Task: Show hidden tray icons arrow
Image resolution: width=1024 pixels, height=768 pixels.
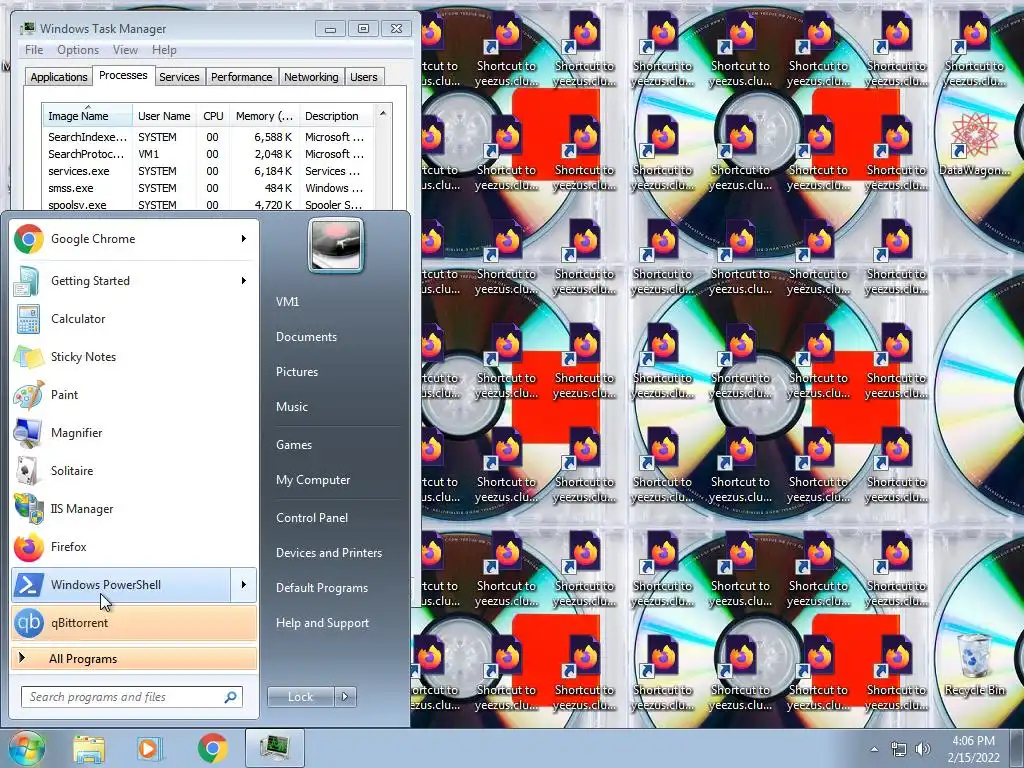Action: (874, 750)
